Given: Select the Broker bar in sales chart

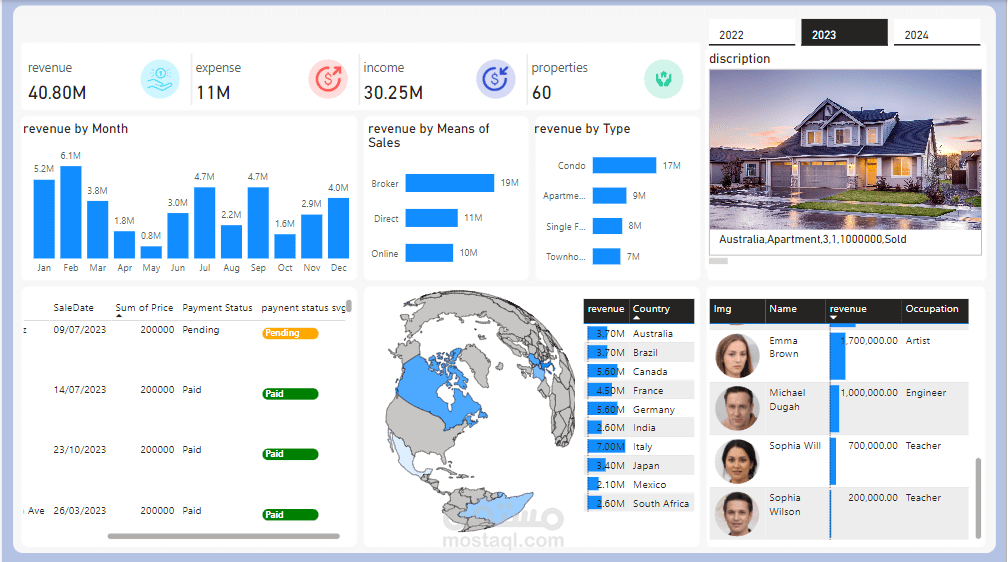Looking at the screenshot, I should pyautogui.click(x=450, y=183).
